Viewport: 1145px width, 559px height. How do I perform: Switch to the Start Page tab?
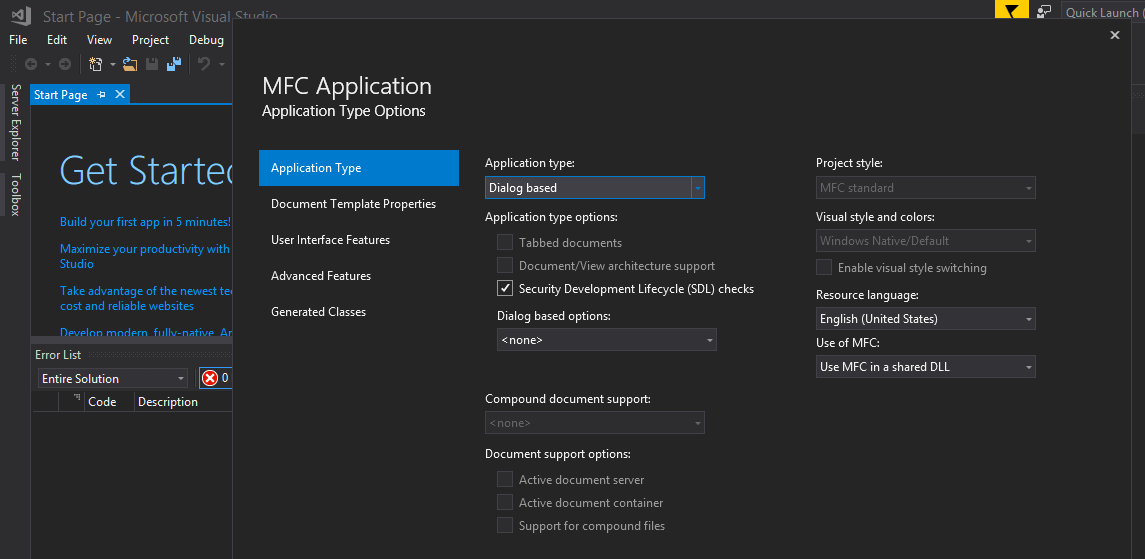pos(61,95)
